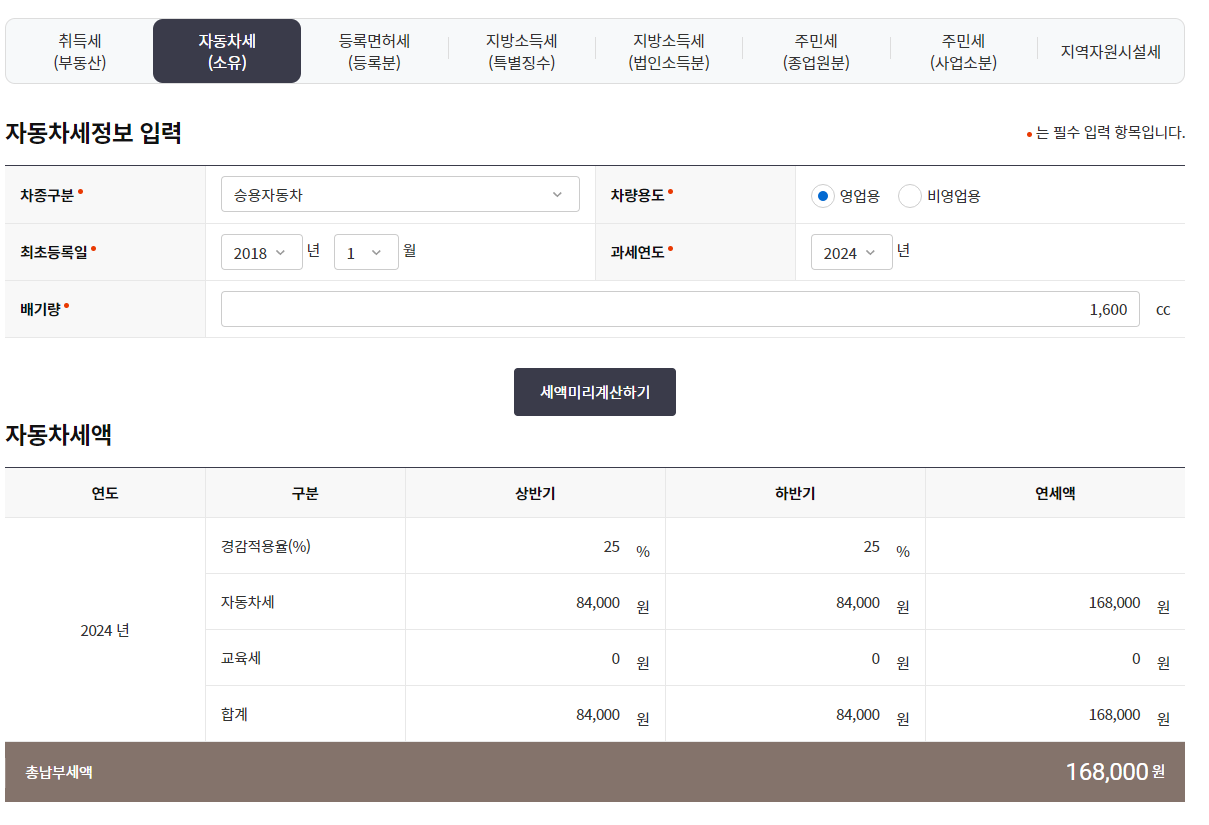Click the 세액미리계산하기 calculate button
This screenshot has width=1209, height=825.
coord(594,392)
